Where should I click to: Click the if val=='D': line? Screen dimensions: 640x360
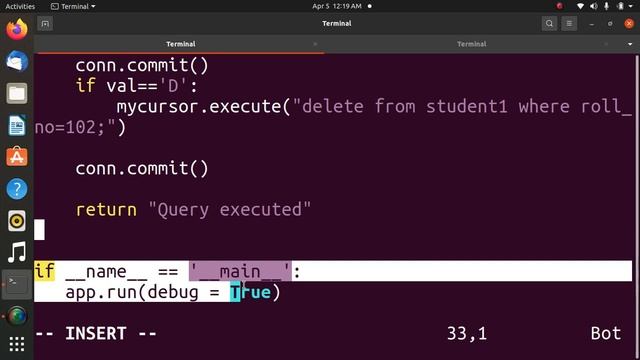(137, 86)
